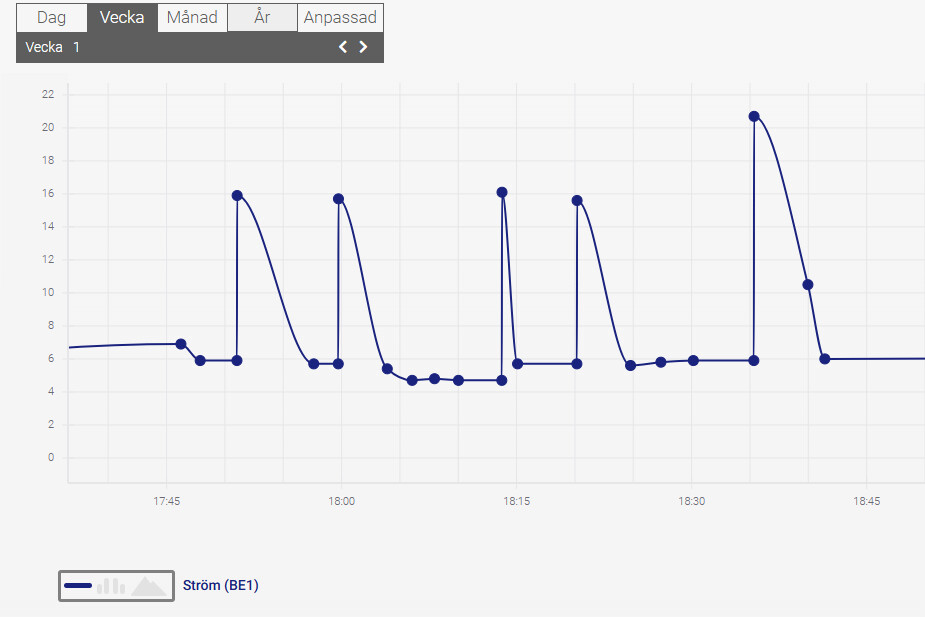Click the 17:45 label on the time axis
This screenshot has height=617, width=925.
tap(166, 501)
